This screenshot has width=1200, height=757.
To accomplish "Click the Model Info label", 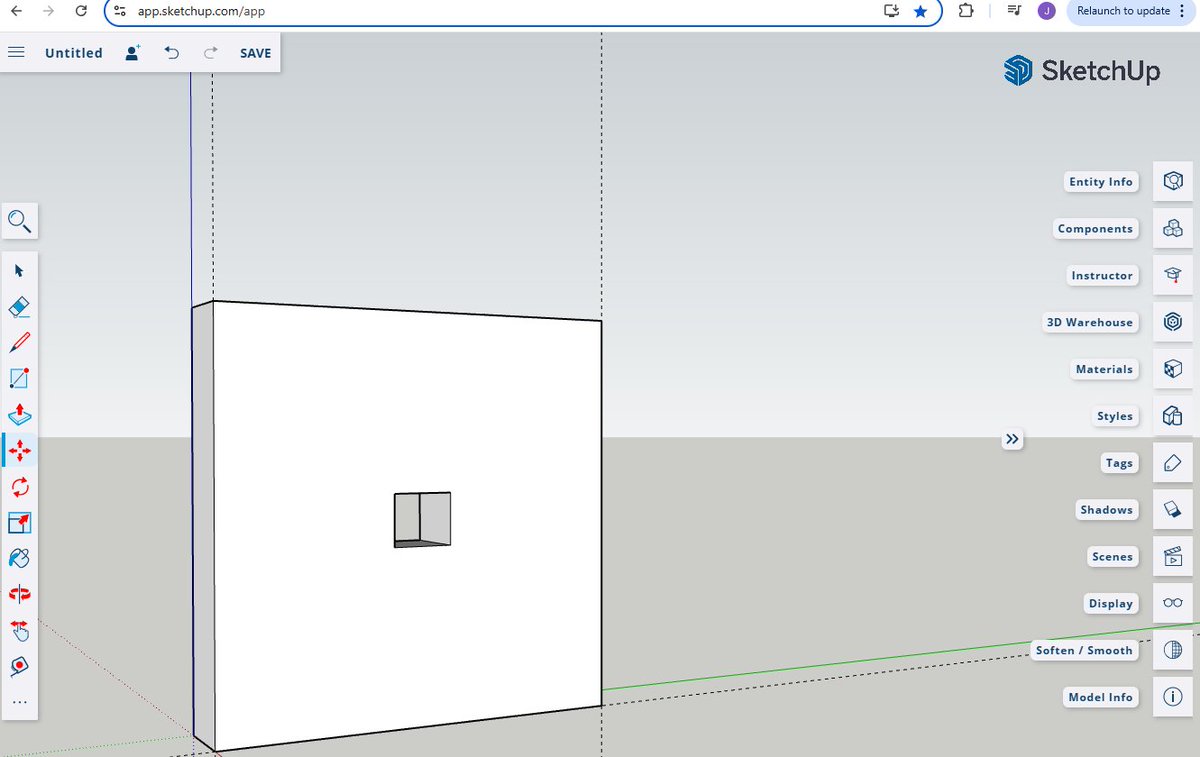I will [x=1100, y=697].
